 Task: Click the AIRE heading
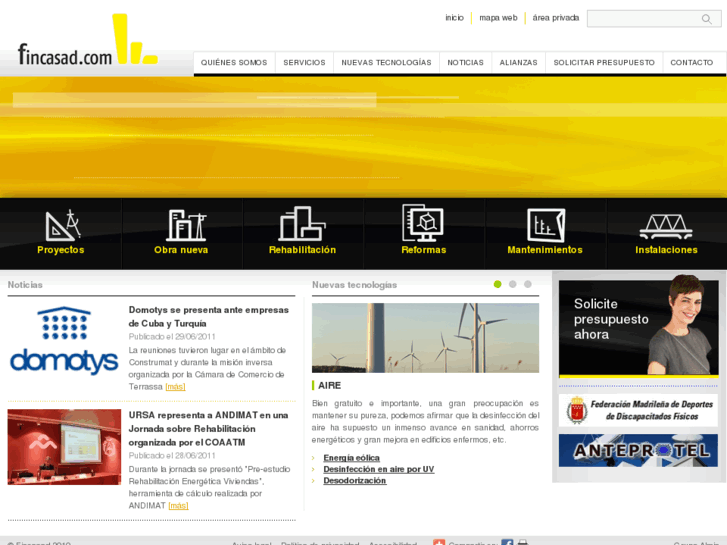330,385
